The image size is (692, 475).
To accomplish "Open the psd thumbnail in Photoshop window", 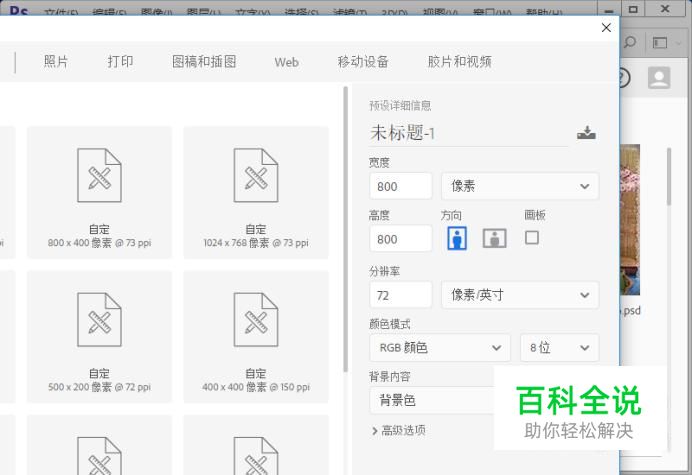I will point(630,220).
